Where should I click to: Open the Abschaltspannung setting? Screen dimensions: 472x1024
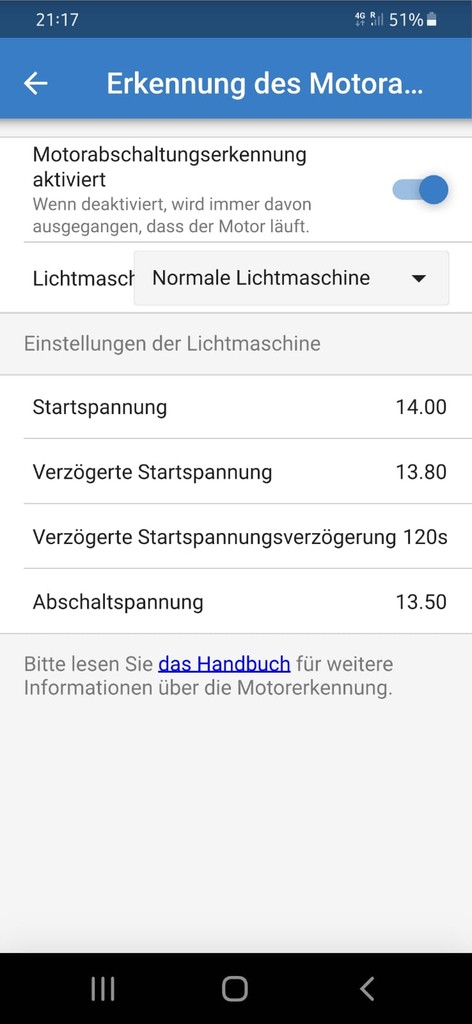click(236, 601)
